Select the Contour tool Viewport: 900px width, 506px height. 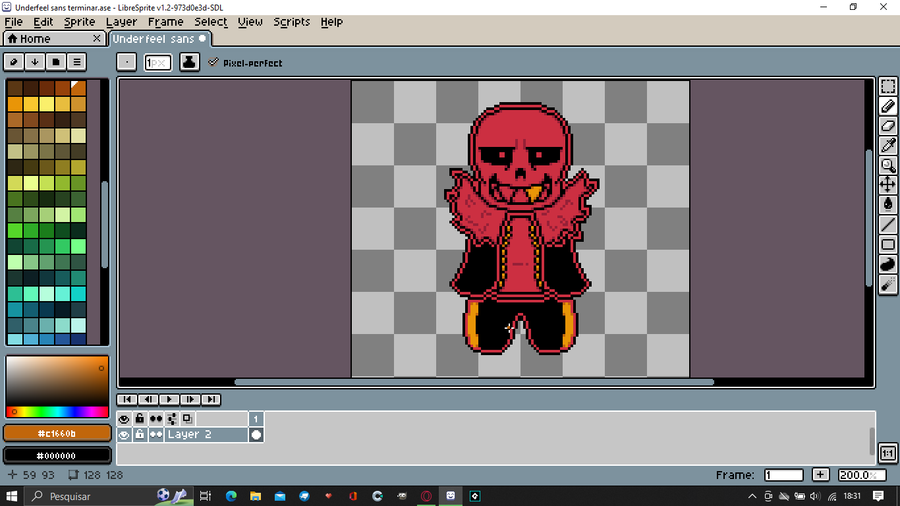(888, 264)
